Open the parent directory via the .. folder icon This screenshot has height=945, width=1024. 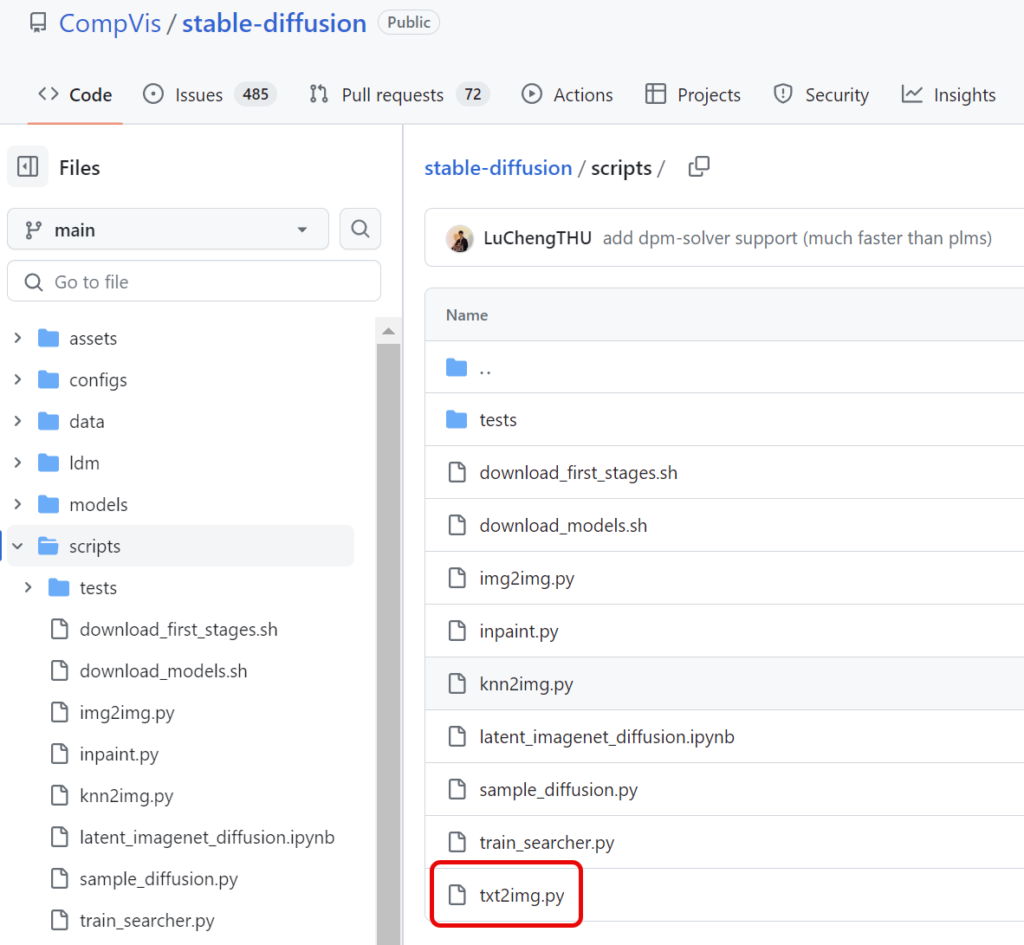(455, 367)
